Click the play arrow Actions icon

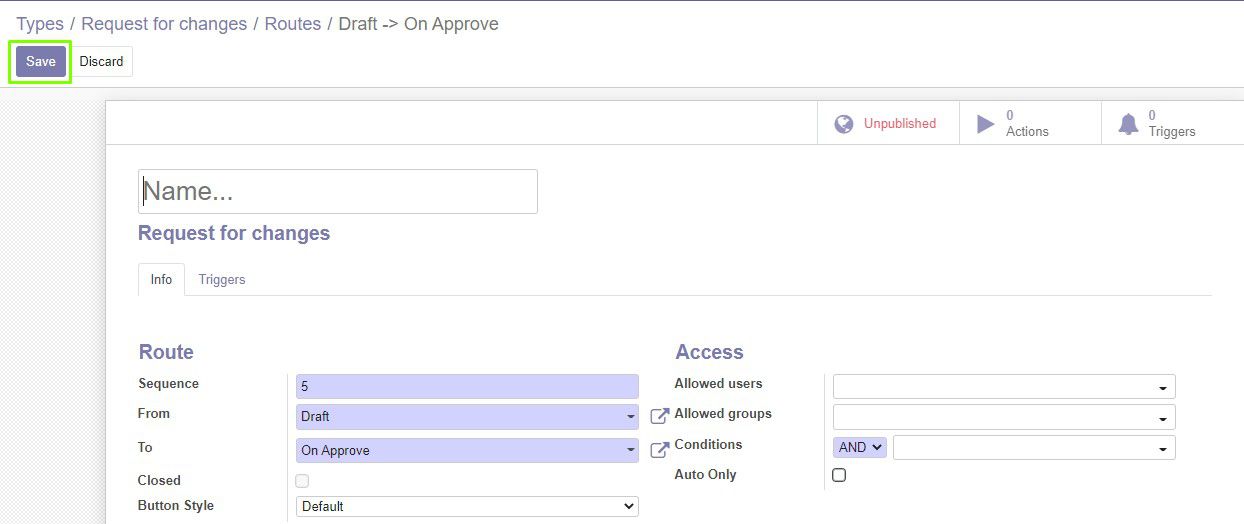click(x=985, y=124)
